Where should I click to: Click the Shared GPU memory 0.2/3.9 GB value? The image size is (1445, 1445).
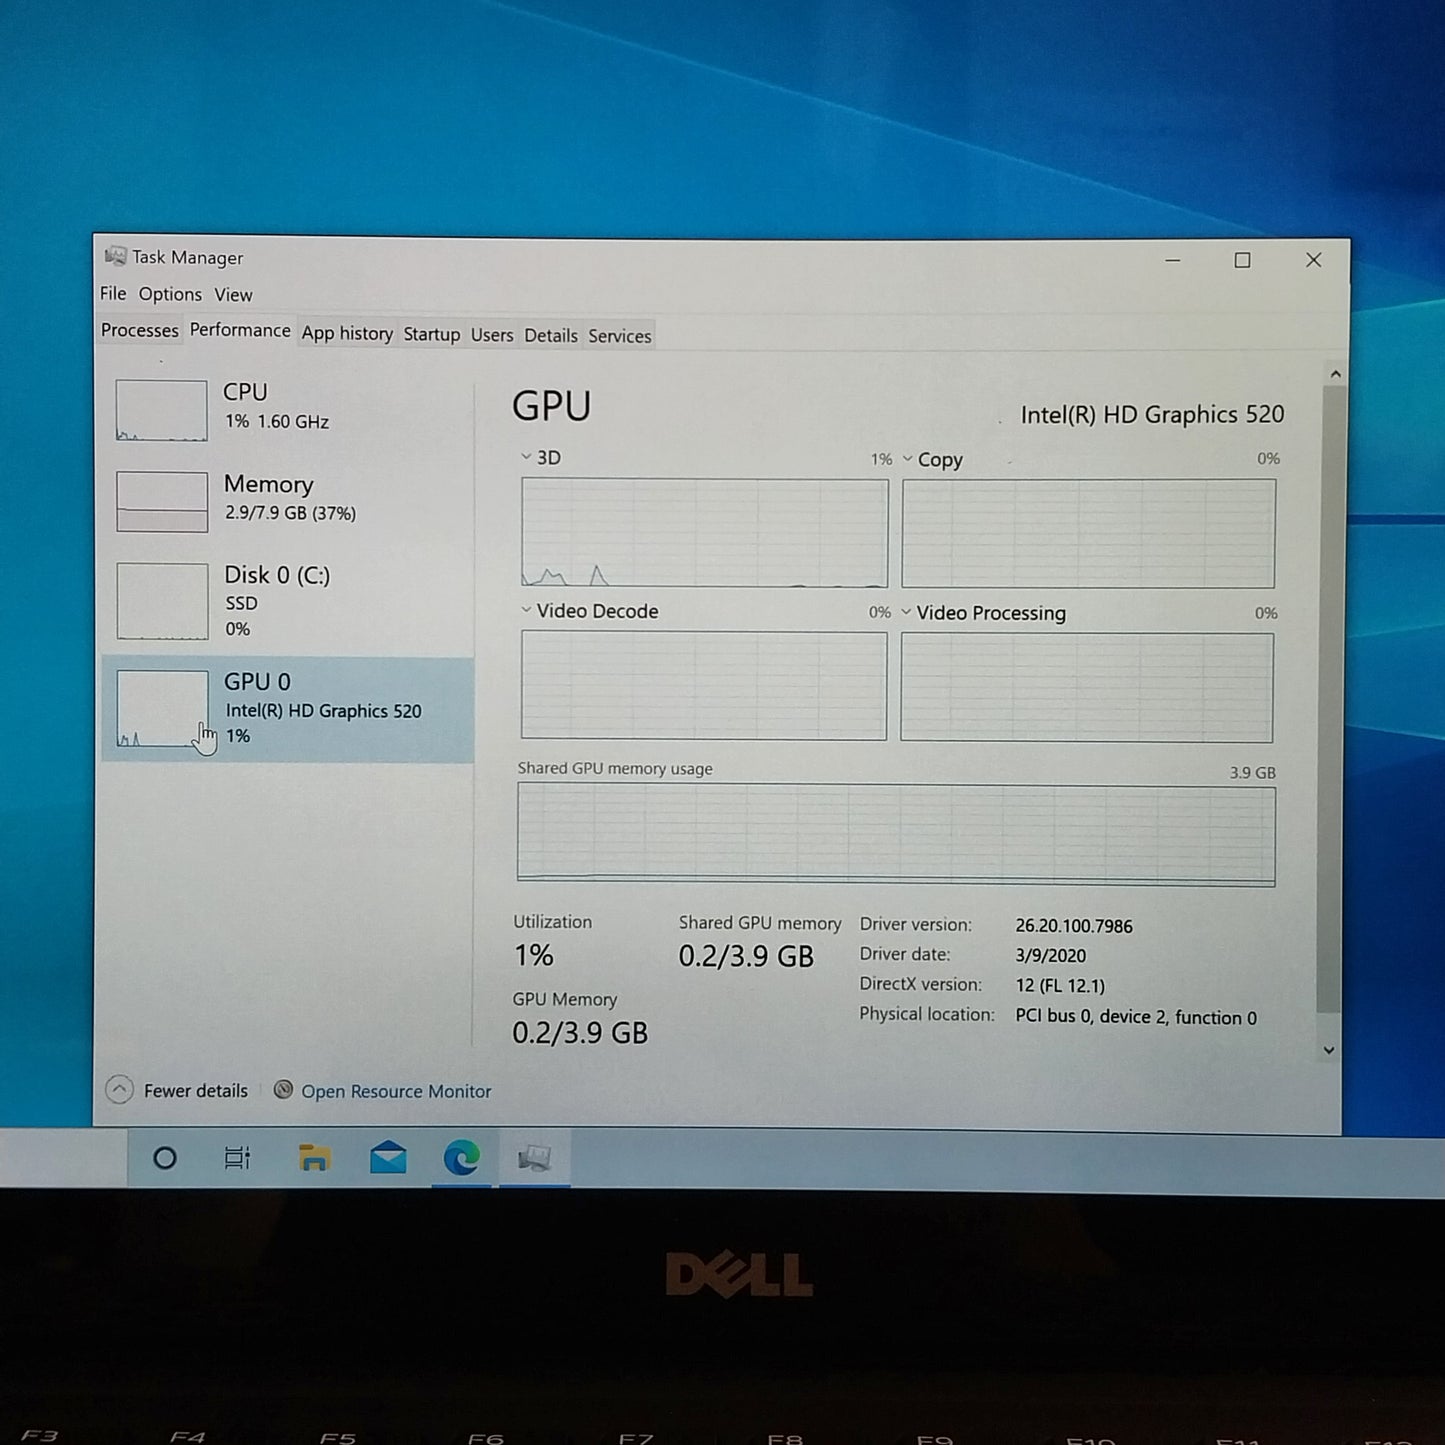[746, 957]
